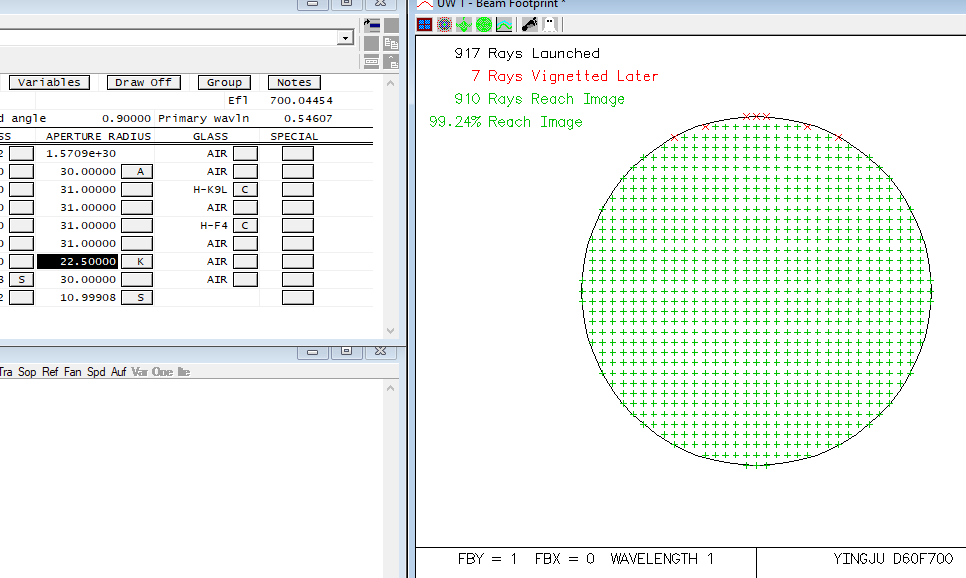Image resolution: width=966 pixels, height=578 pixels.
Task: Click the GLASS column header
Action: pyautogui.click(x=210, y=136)
